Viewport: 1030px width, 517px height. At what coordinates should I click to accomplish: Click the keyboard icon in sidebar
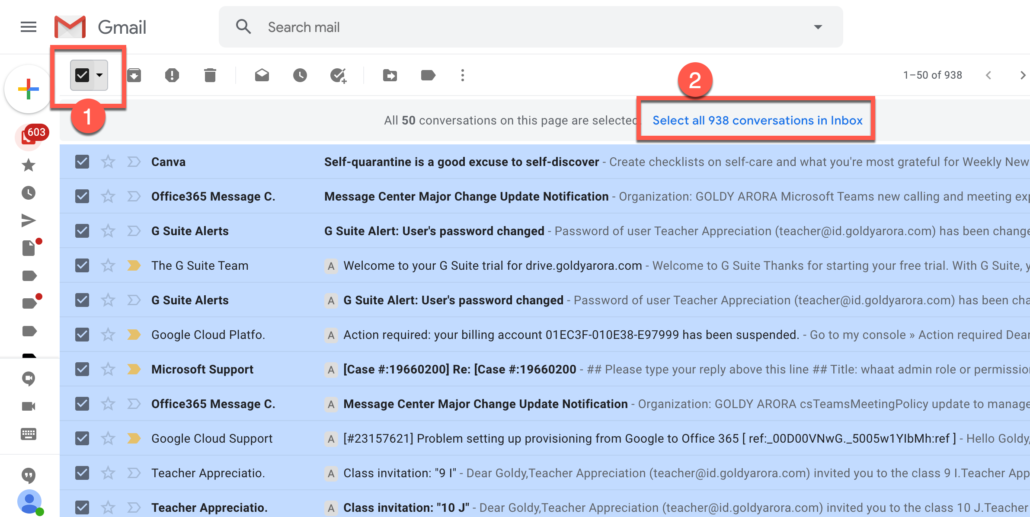[28, 434]
